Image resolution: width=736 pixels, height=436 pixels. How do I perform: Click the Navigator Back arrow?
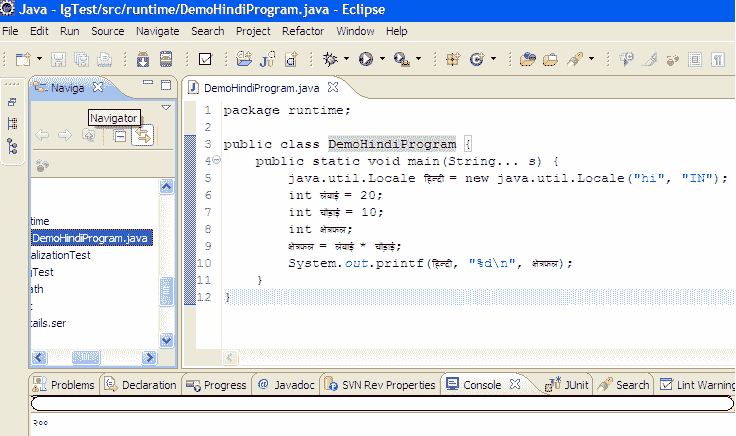[42, 136]
